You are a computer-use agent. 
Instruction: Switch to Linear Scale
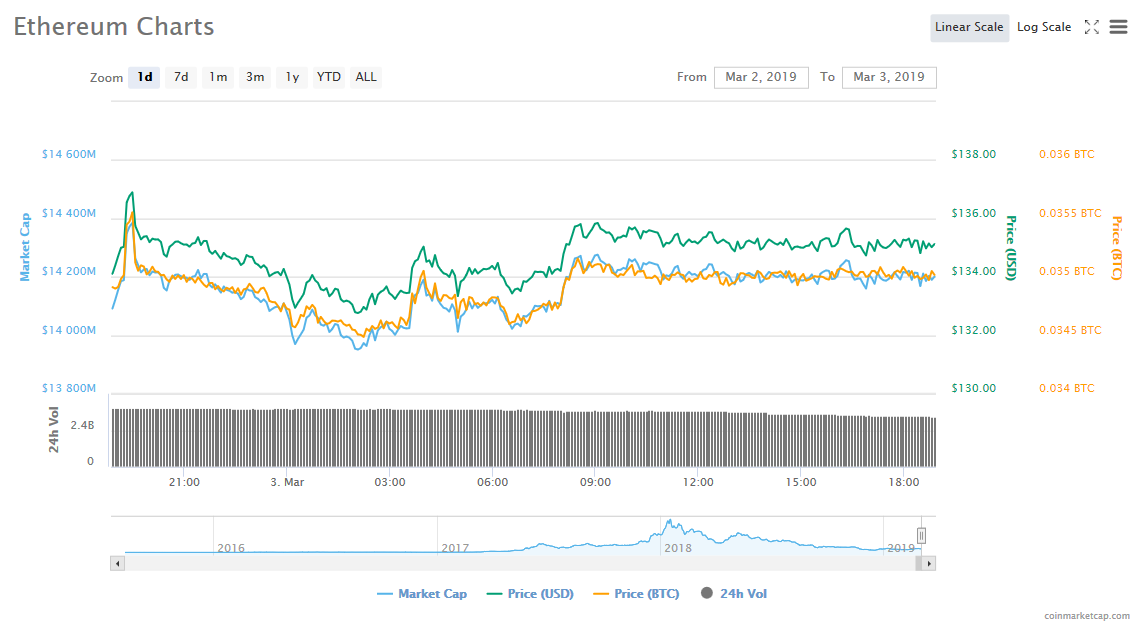(x=968, y=27)
